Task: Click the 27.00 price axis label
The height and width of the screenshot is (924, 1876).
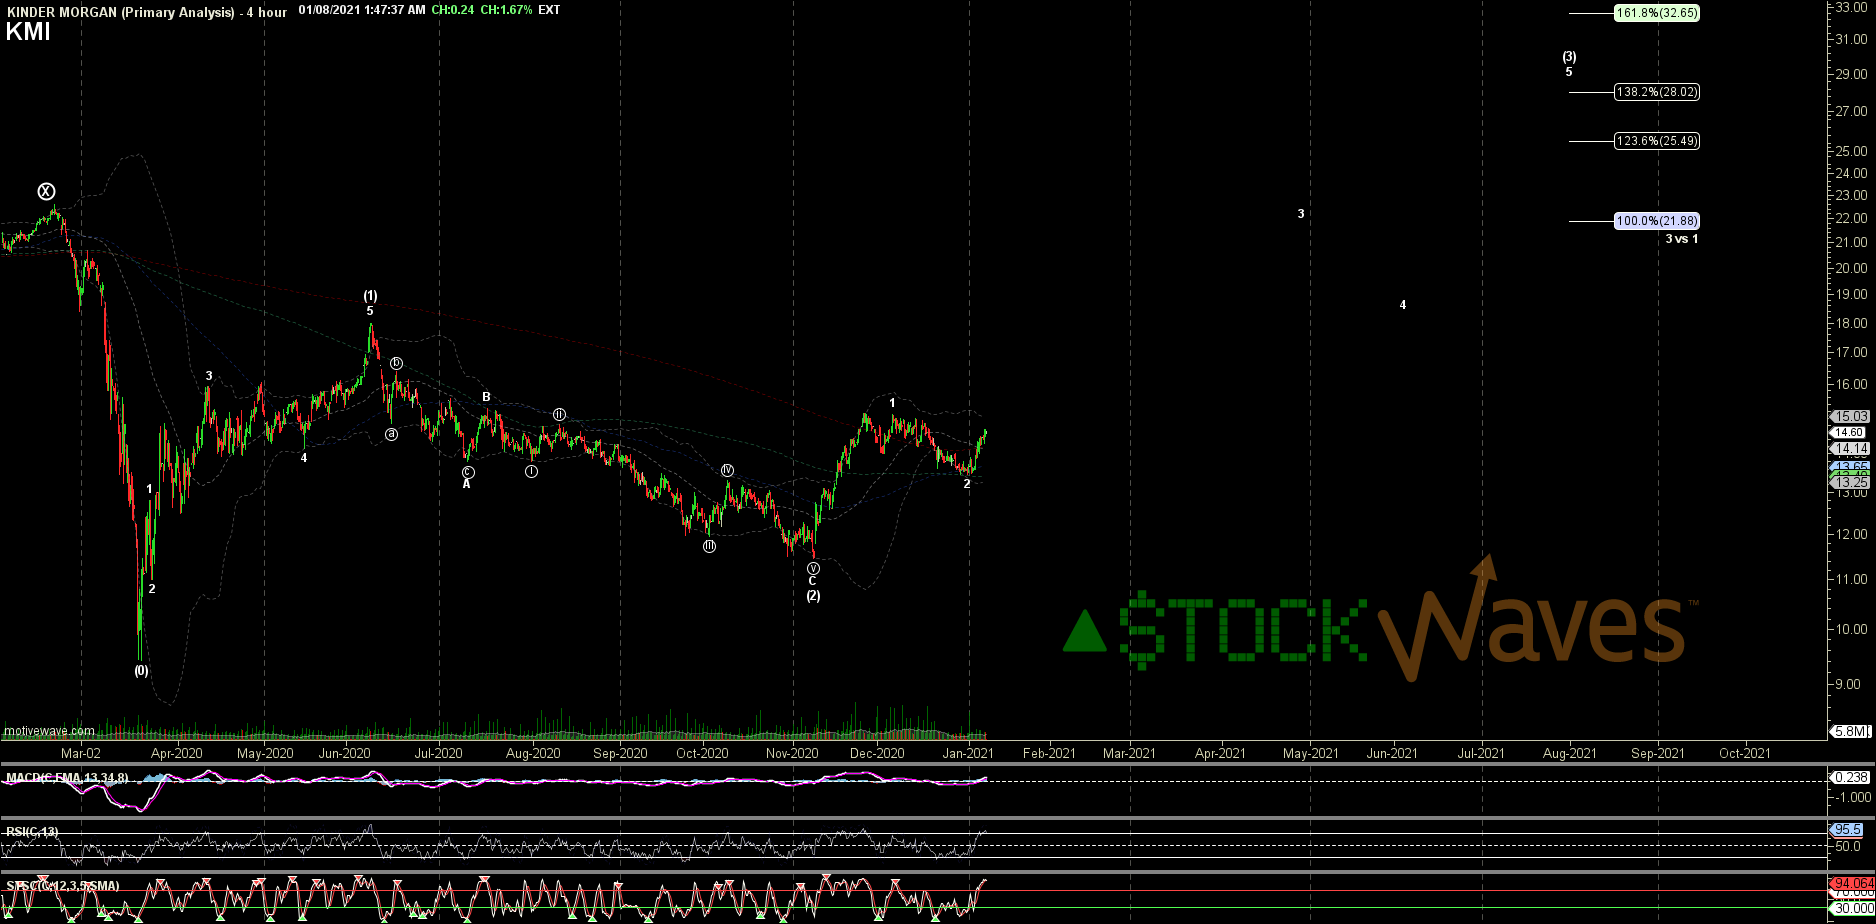Action: [x=1851, y=112]
